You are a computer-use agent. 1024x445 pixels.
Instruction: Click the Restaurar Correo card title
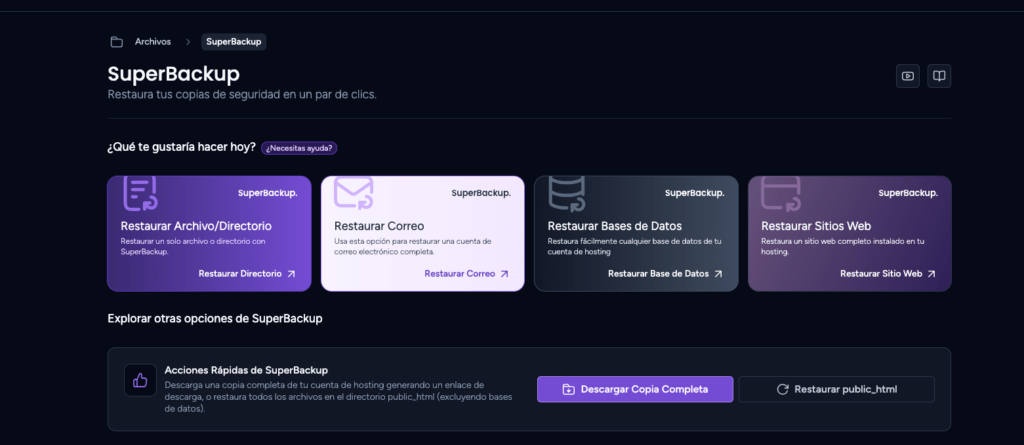click(x=379, y=226)
